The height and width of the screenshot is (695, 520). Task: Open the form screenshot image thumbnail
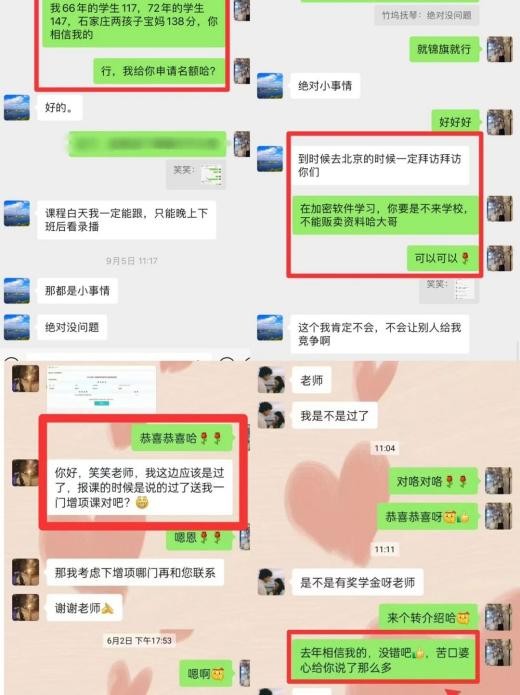[x=102, y=387]
